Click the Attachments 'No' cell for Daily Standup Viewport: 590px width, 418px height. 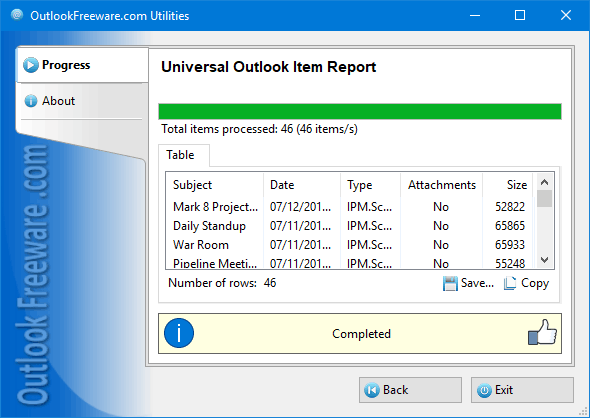click(441, 226)
